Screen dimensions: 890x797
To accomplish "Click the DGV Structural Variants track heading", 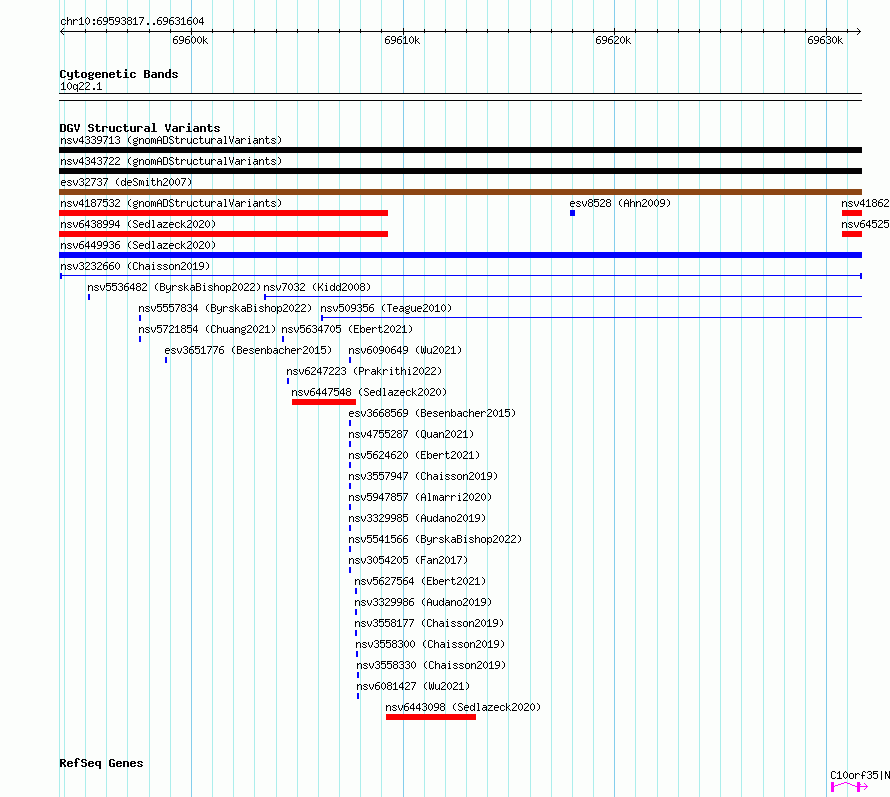I will click(x=140, y=128).
